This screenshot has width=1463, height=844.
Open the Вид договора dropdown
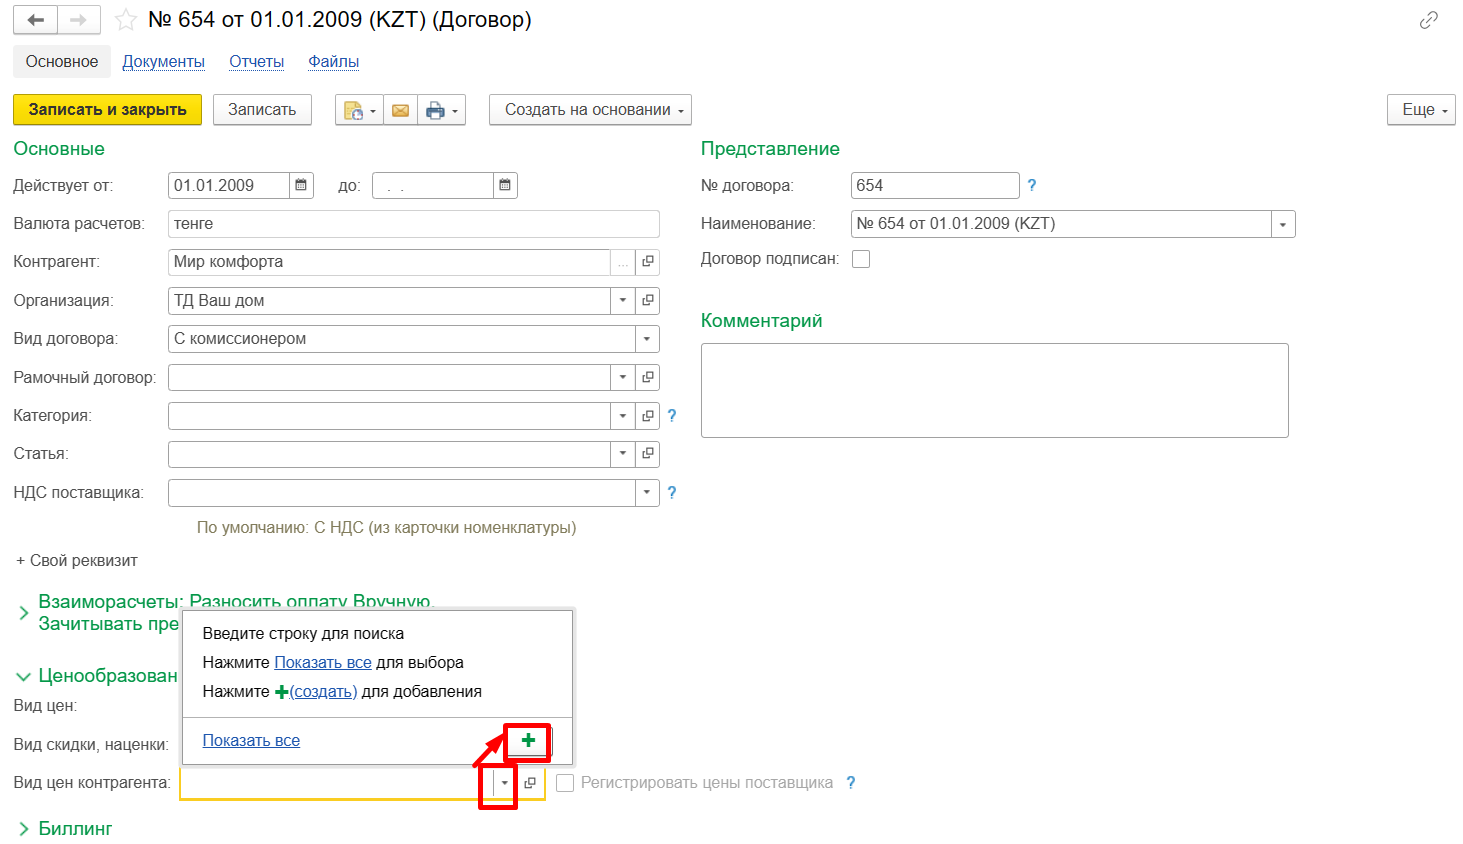tap(647, 339)
